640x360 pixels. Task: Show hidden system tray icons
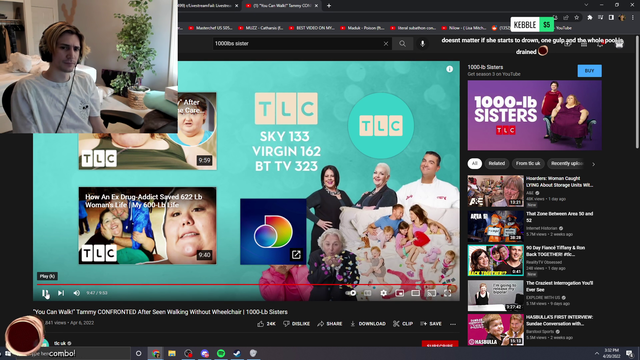(597, 353)
